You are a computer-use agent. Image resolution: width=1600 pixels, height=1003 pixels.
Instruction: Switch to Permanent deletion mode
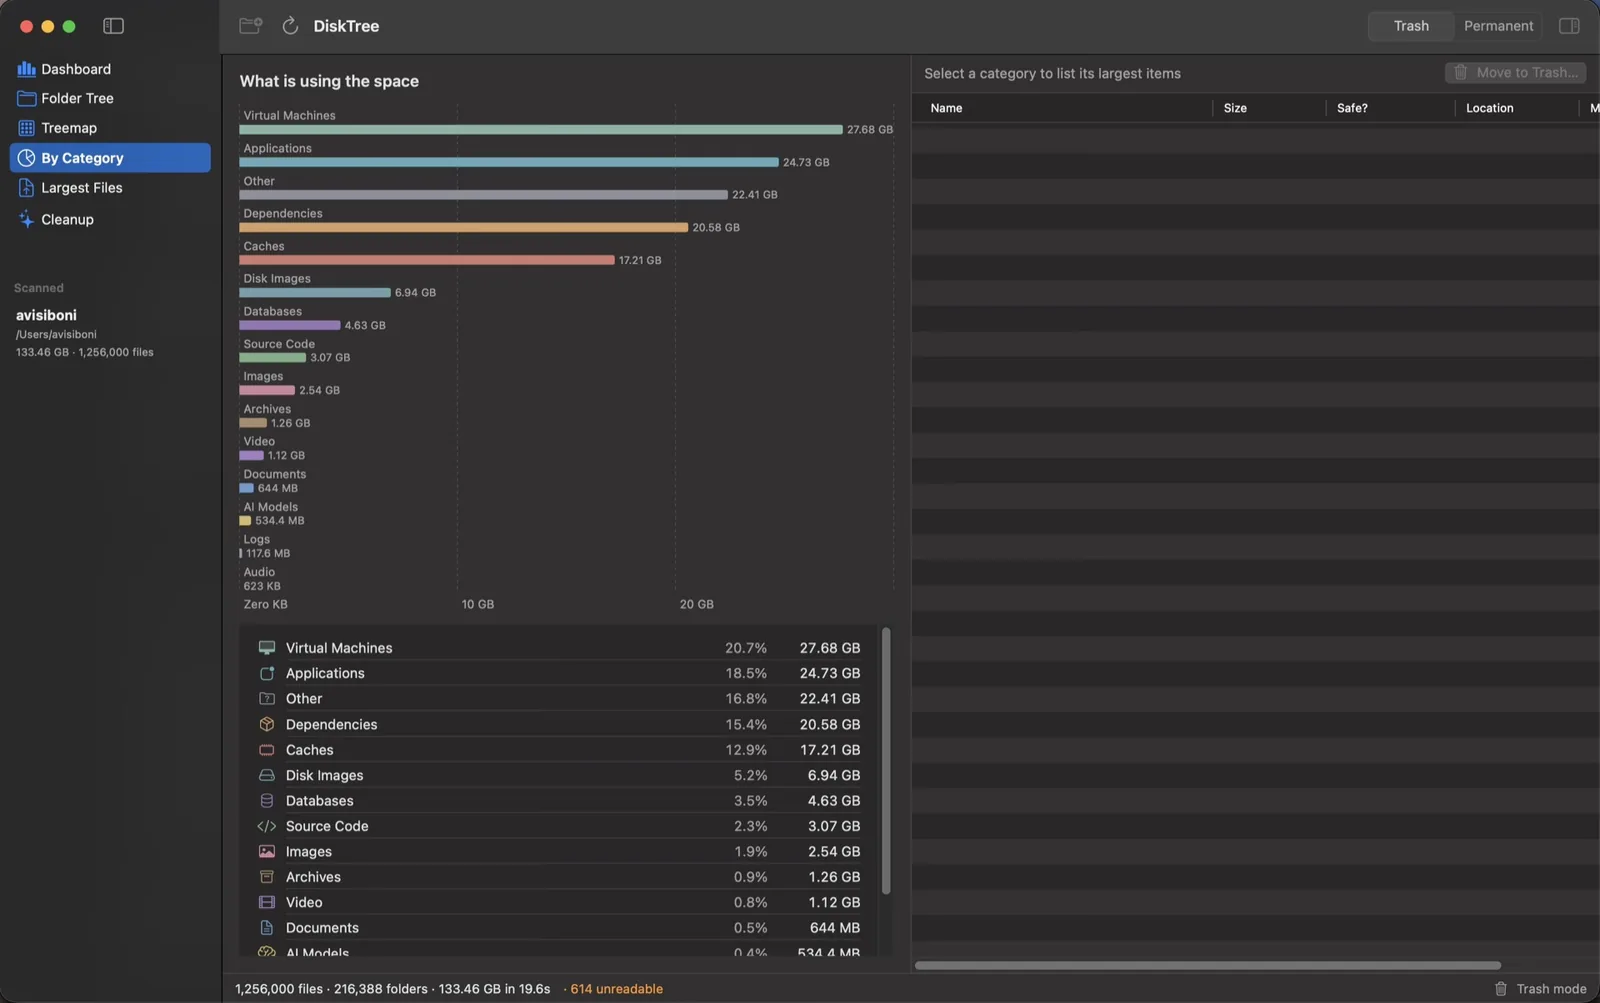click(x=1498, y=26)
